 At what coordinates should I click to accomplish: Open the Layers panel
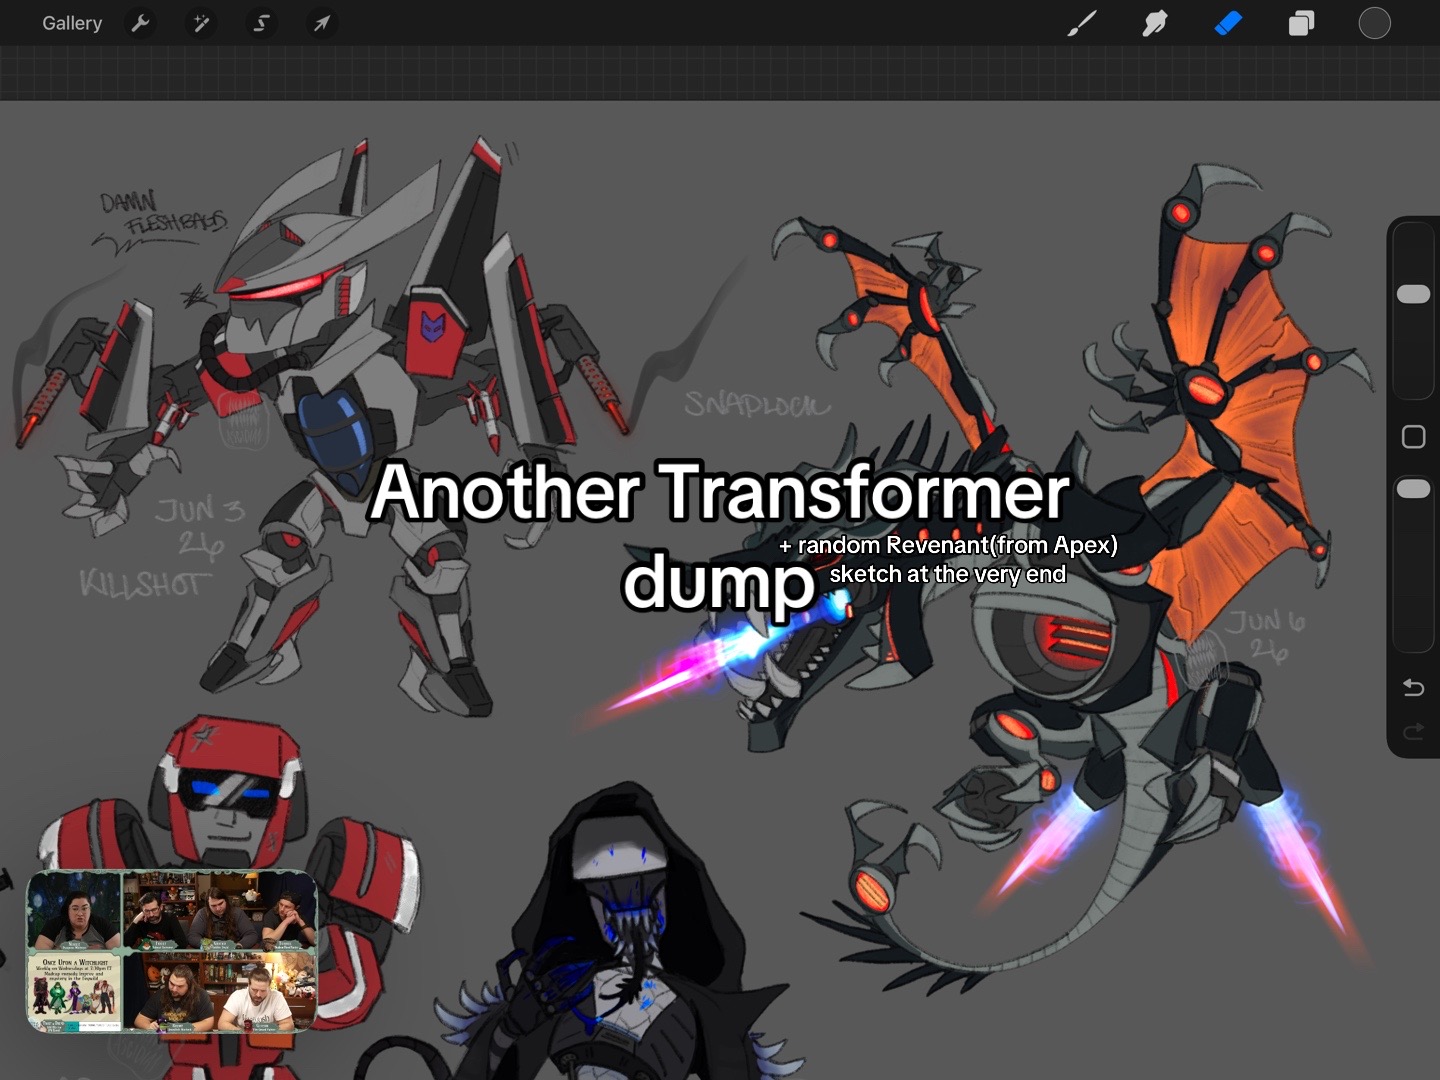[x=1301, y=23]
